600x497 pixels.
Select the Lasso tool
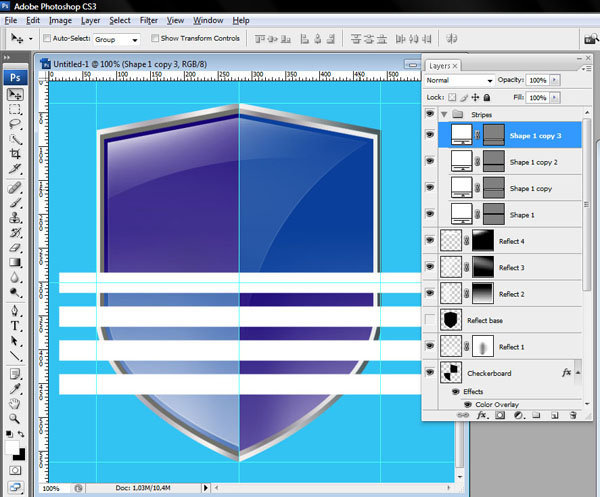pyautogui.click(x=15, y=124)
